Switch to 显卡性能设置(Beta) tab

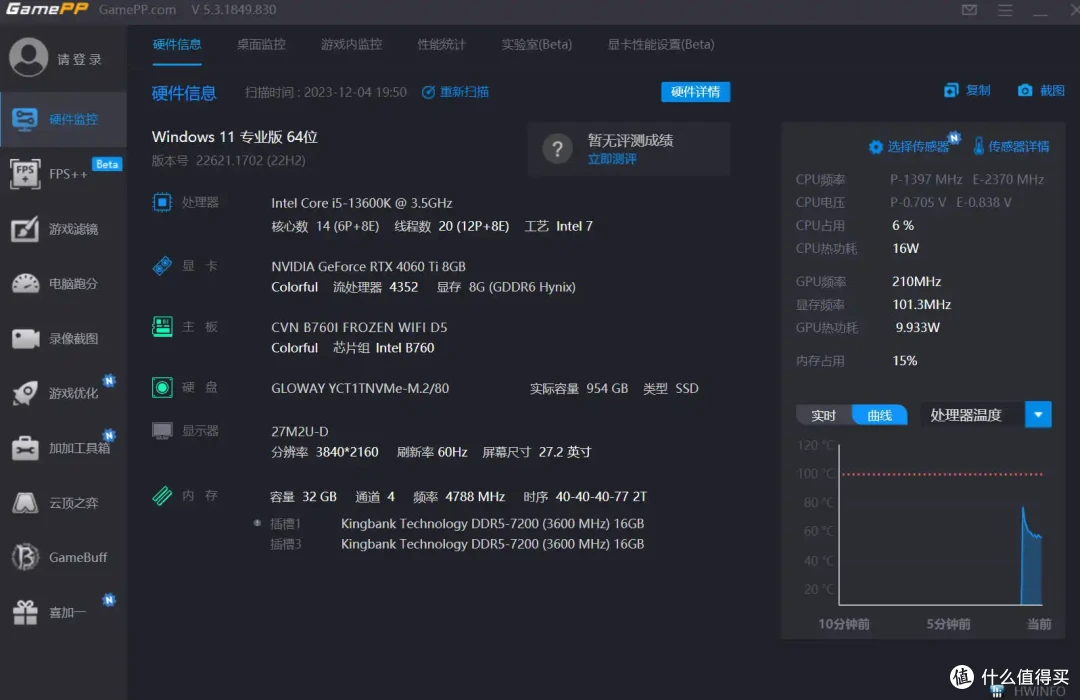(661, 44)
